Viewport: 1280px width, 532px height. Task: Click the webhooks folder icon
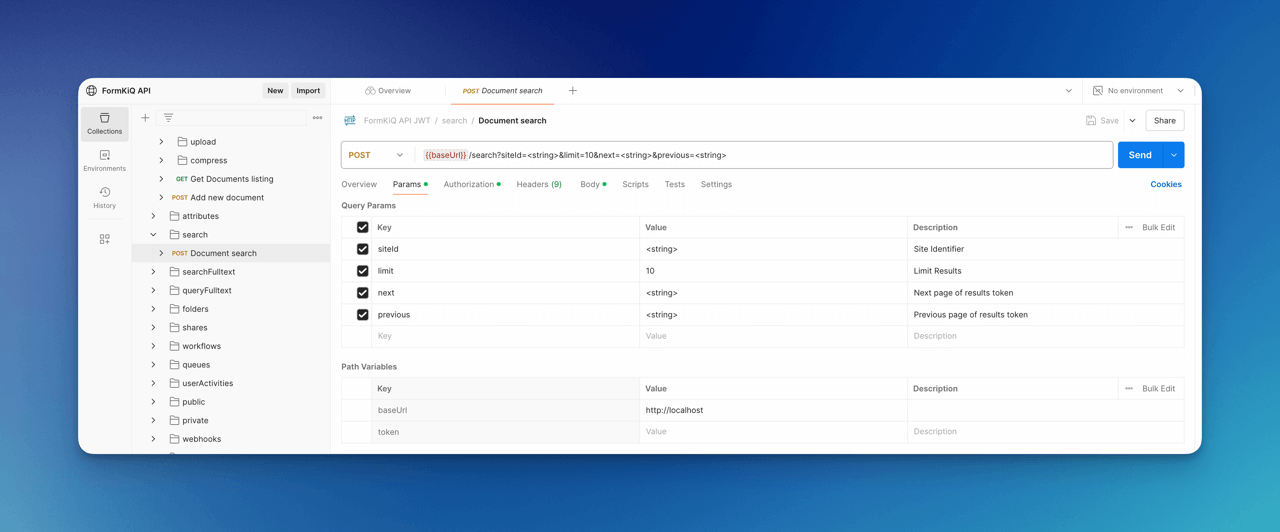point(174,439)
